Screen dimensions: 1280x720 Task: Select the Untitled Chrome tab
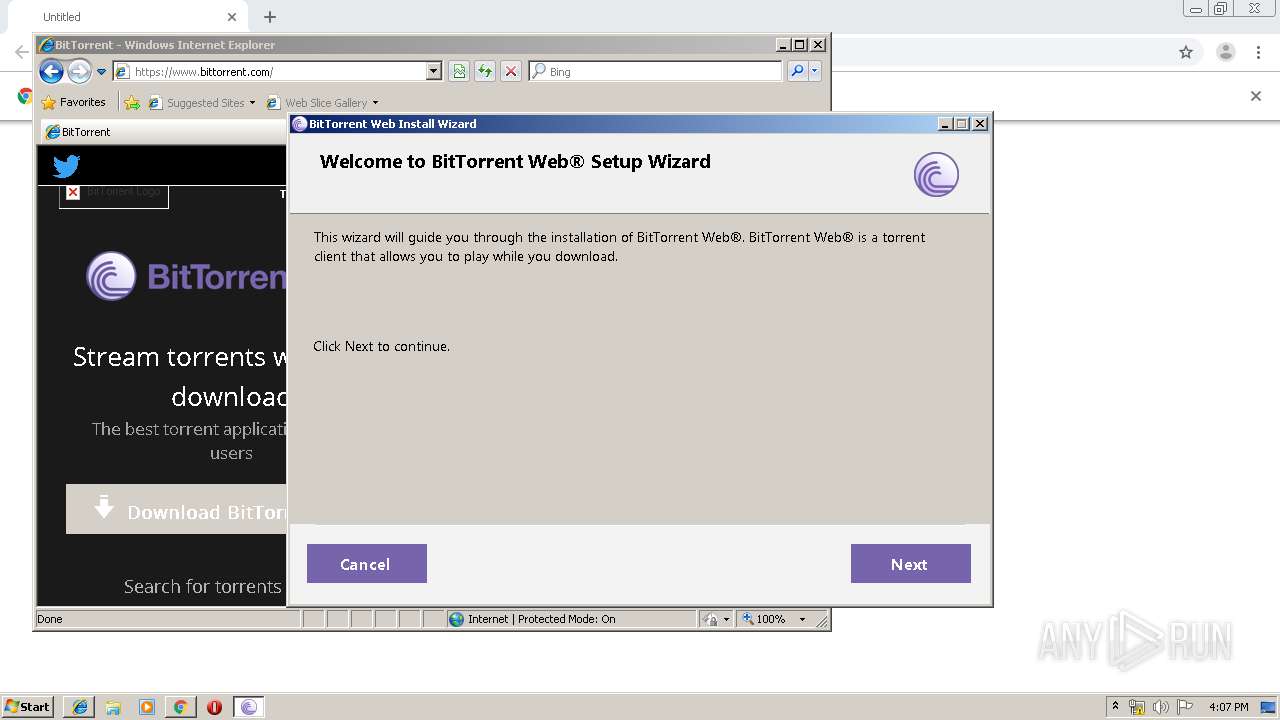[x=130, y=17]
